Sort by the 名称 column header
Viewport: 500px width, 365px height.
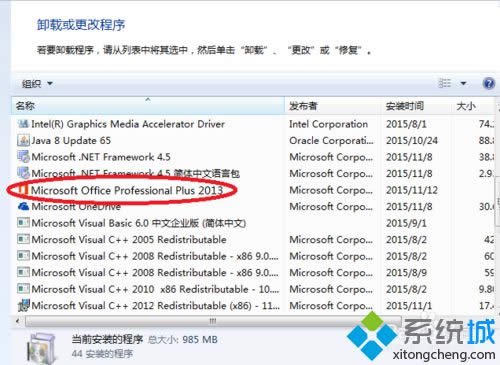148,106
